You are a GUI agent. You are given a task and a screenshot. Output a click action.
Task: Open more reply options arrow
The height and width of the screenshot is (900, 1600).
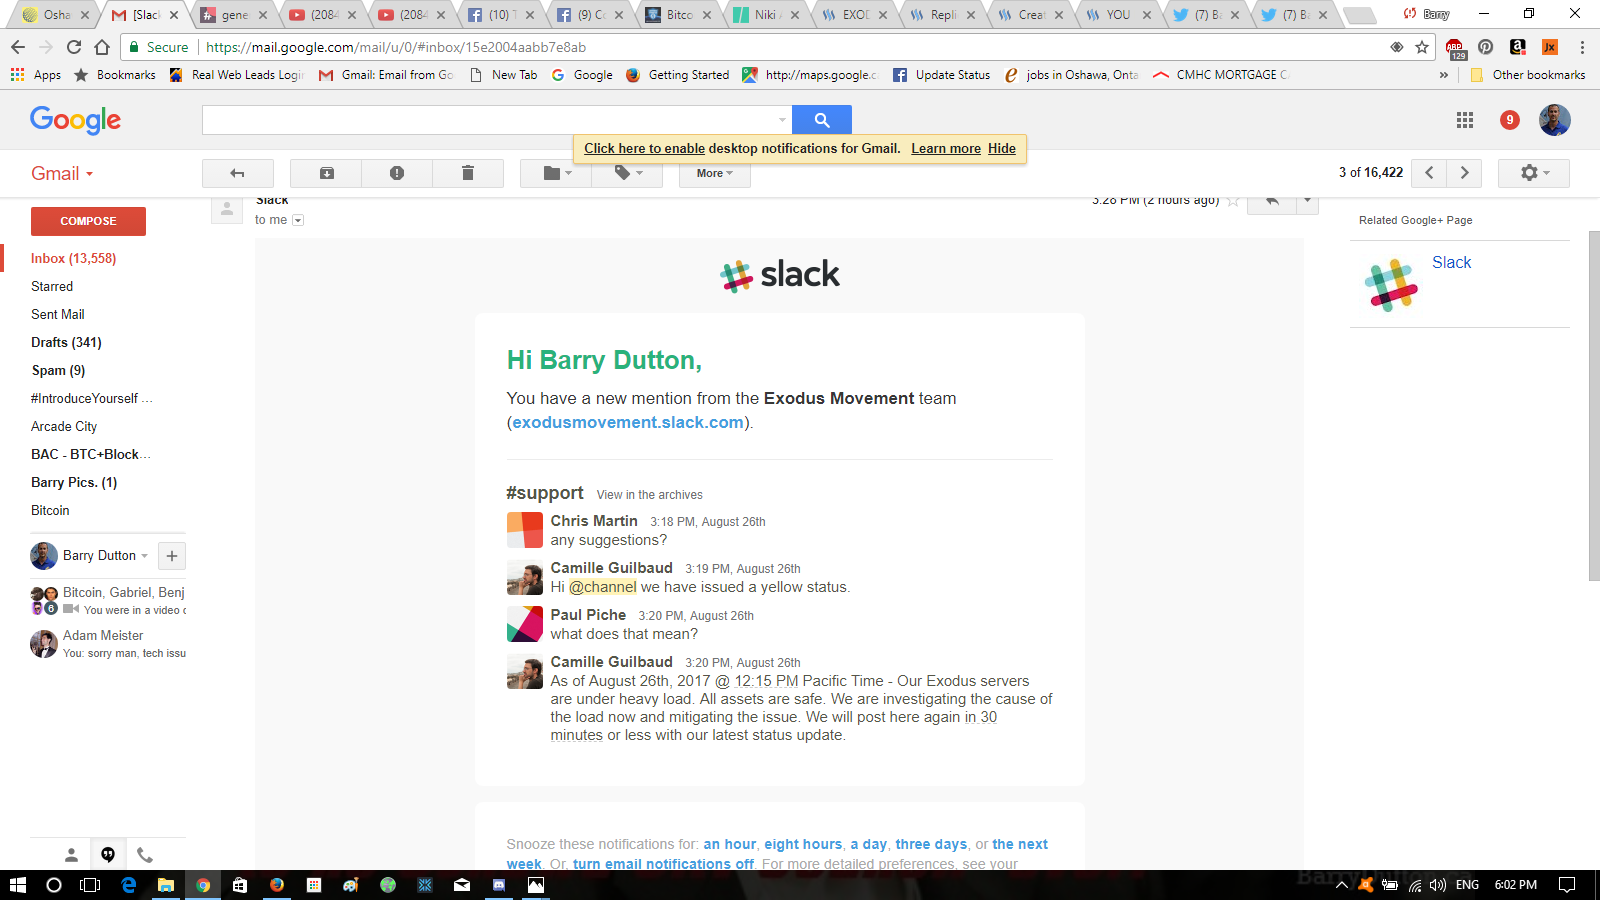click(x=1307, y=201)
